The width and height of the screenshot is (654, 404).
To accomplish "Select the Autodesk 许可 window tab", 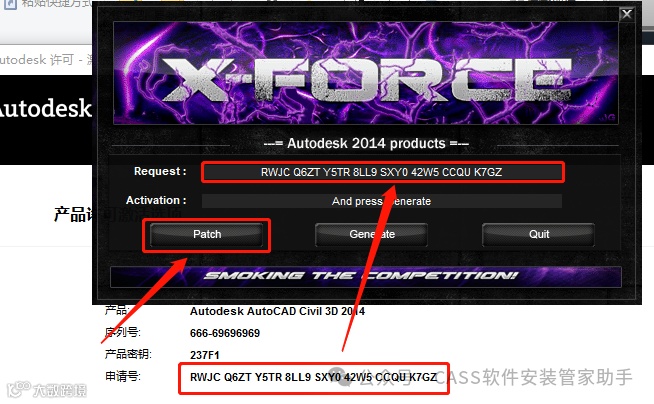I will click(x=46, y=60).
